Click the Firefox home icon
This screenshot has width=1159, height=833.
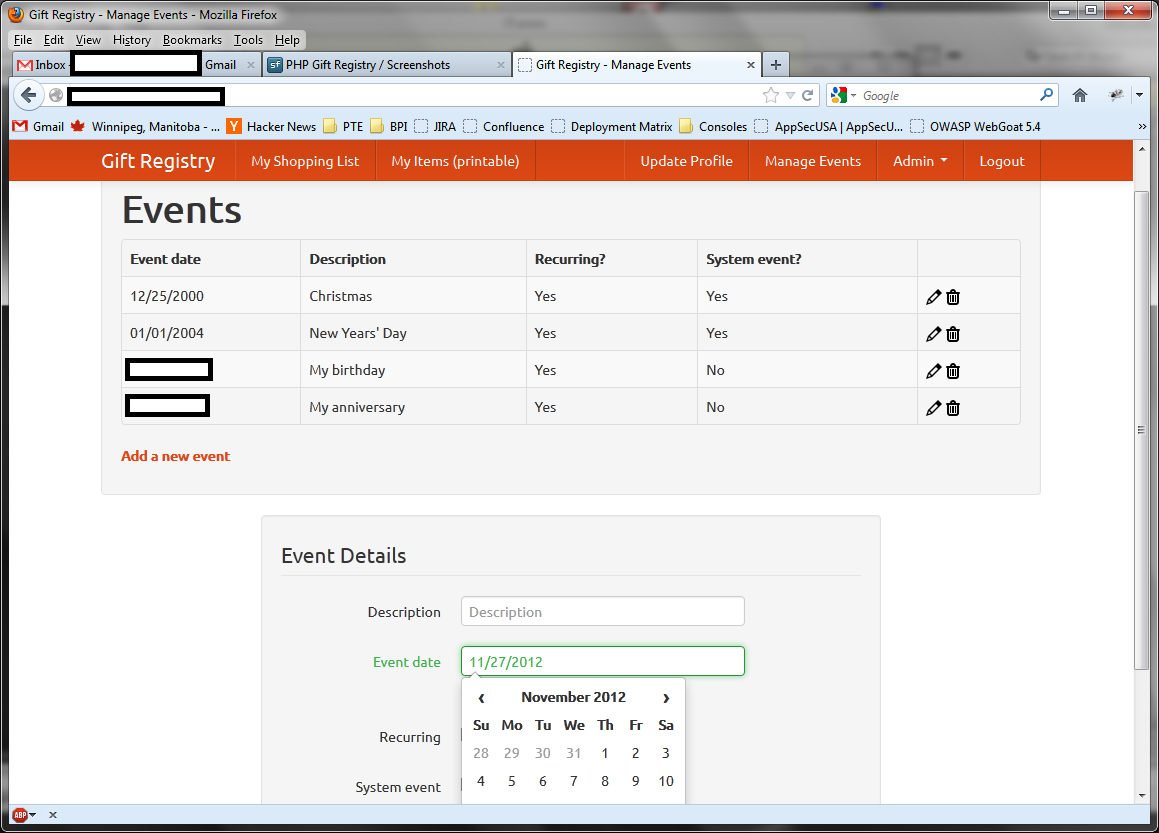coord(1080,95)
